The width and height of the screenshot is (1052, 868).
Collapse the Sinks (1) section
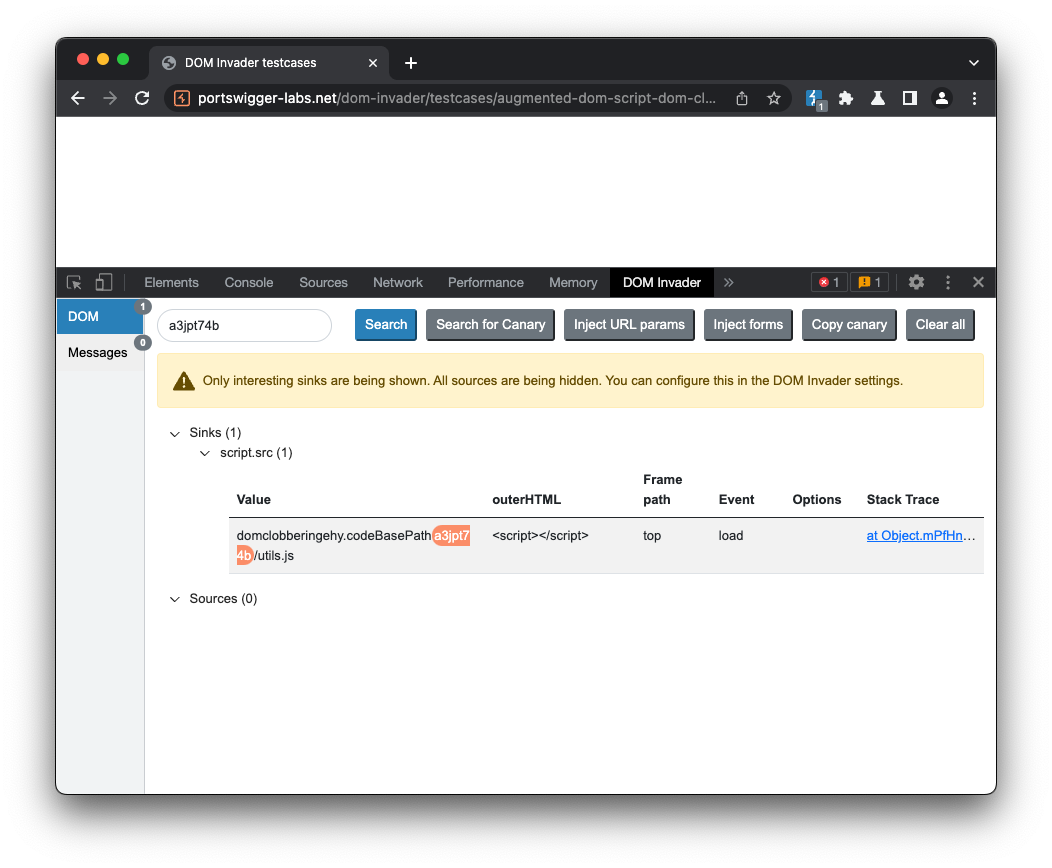tap(175, 433)
